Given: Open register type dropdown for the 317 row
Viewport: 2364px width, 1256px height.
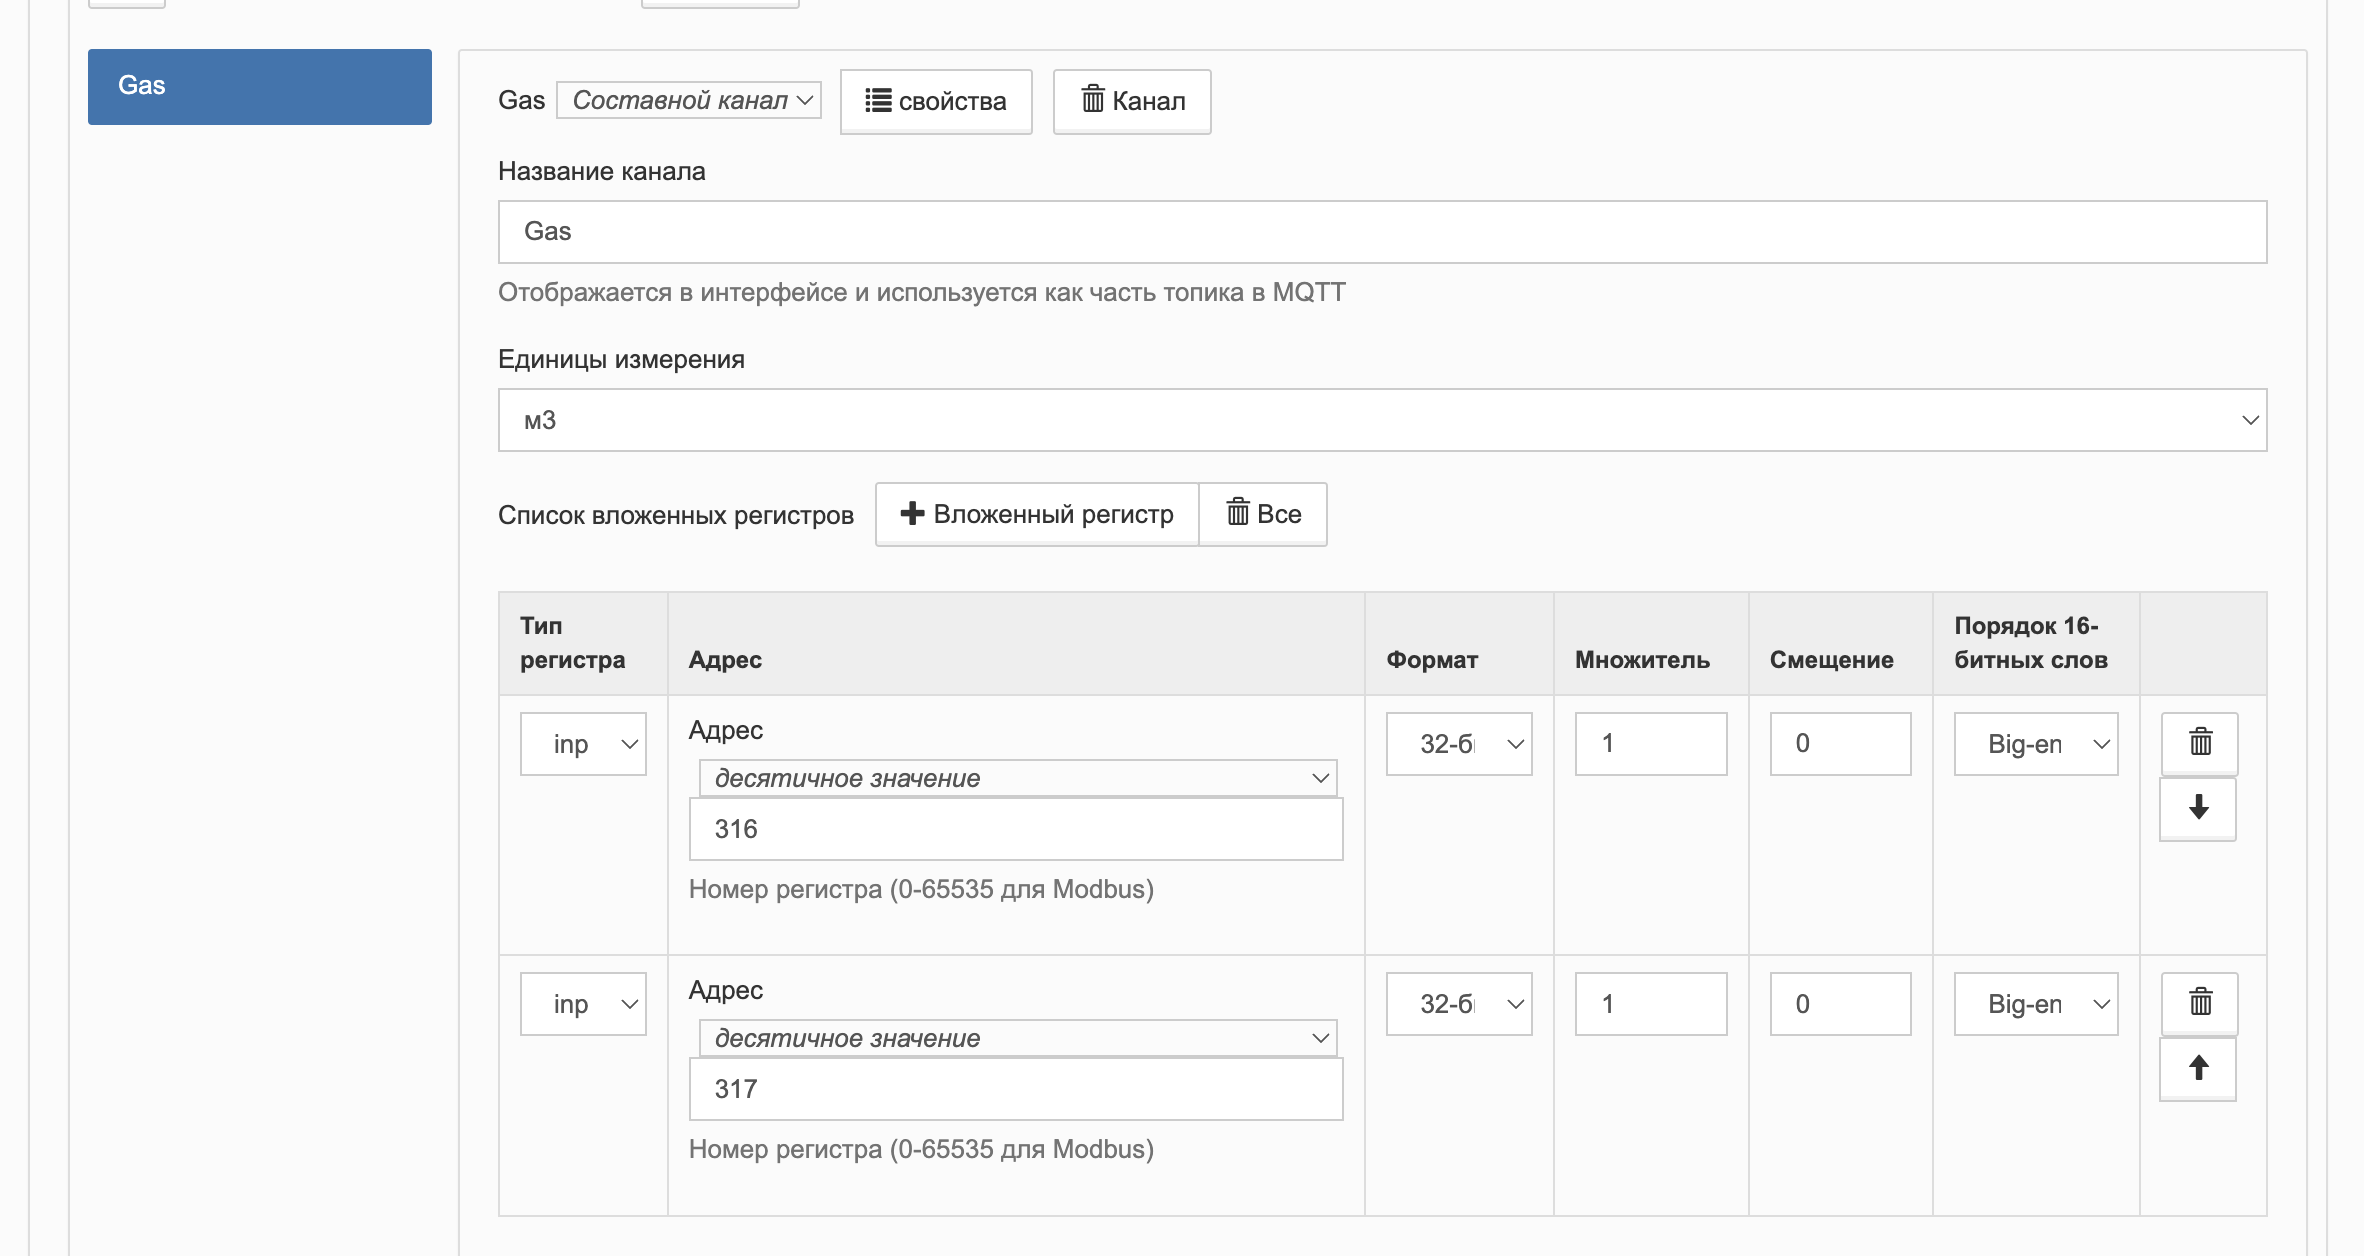Looking at the screenshot, I should tap(583, 1004).
